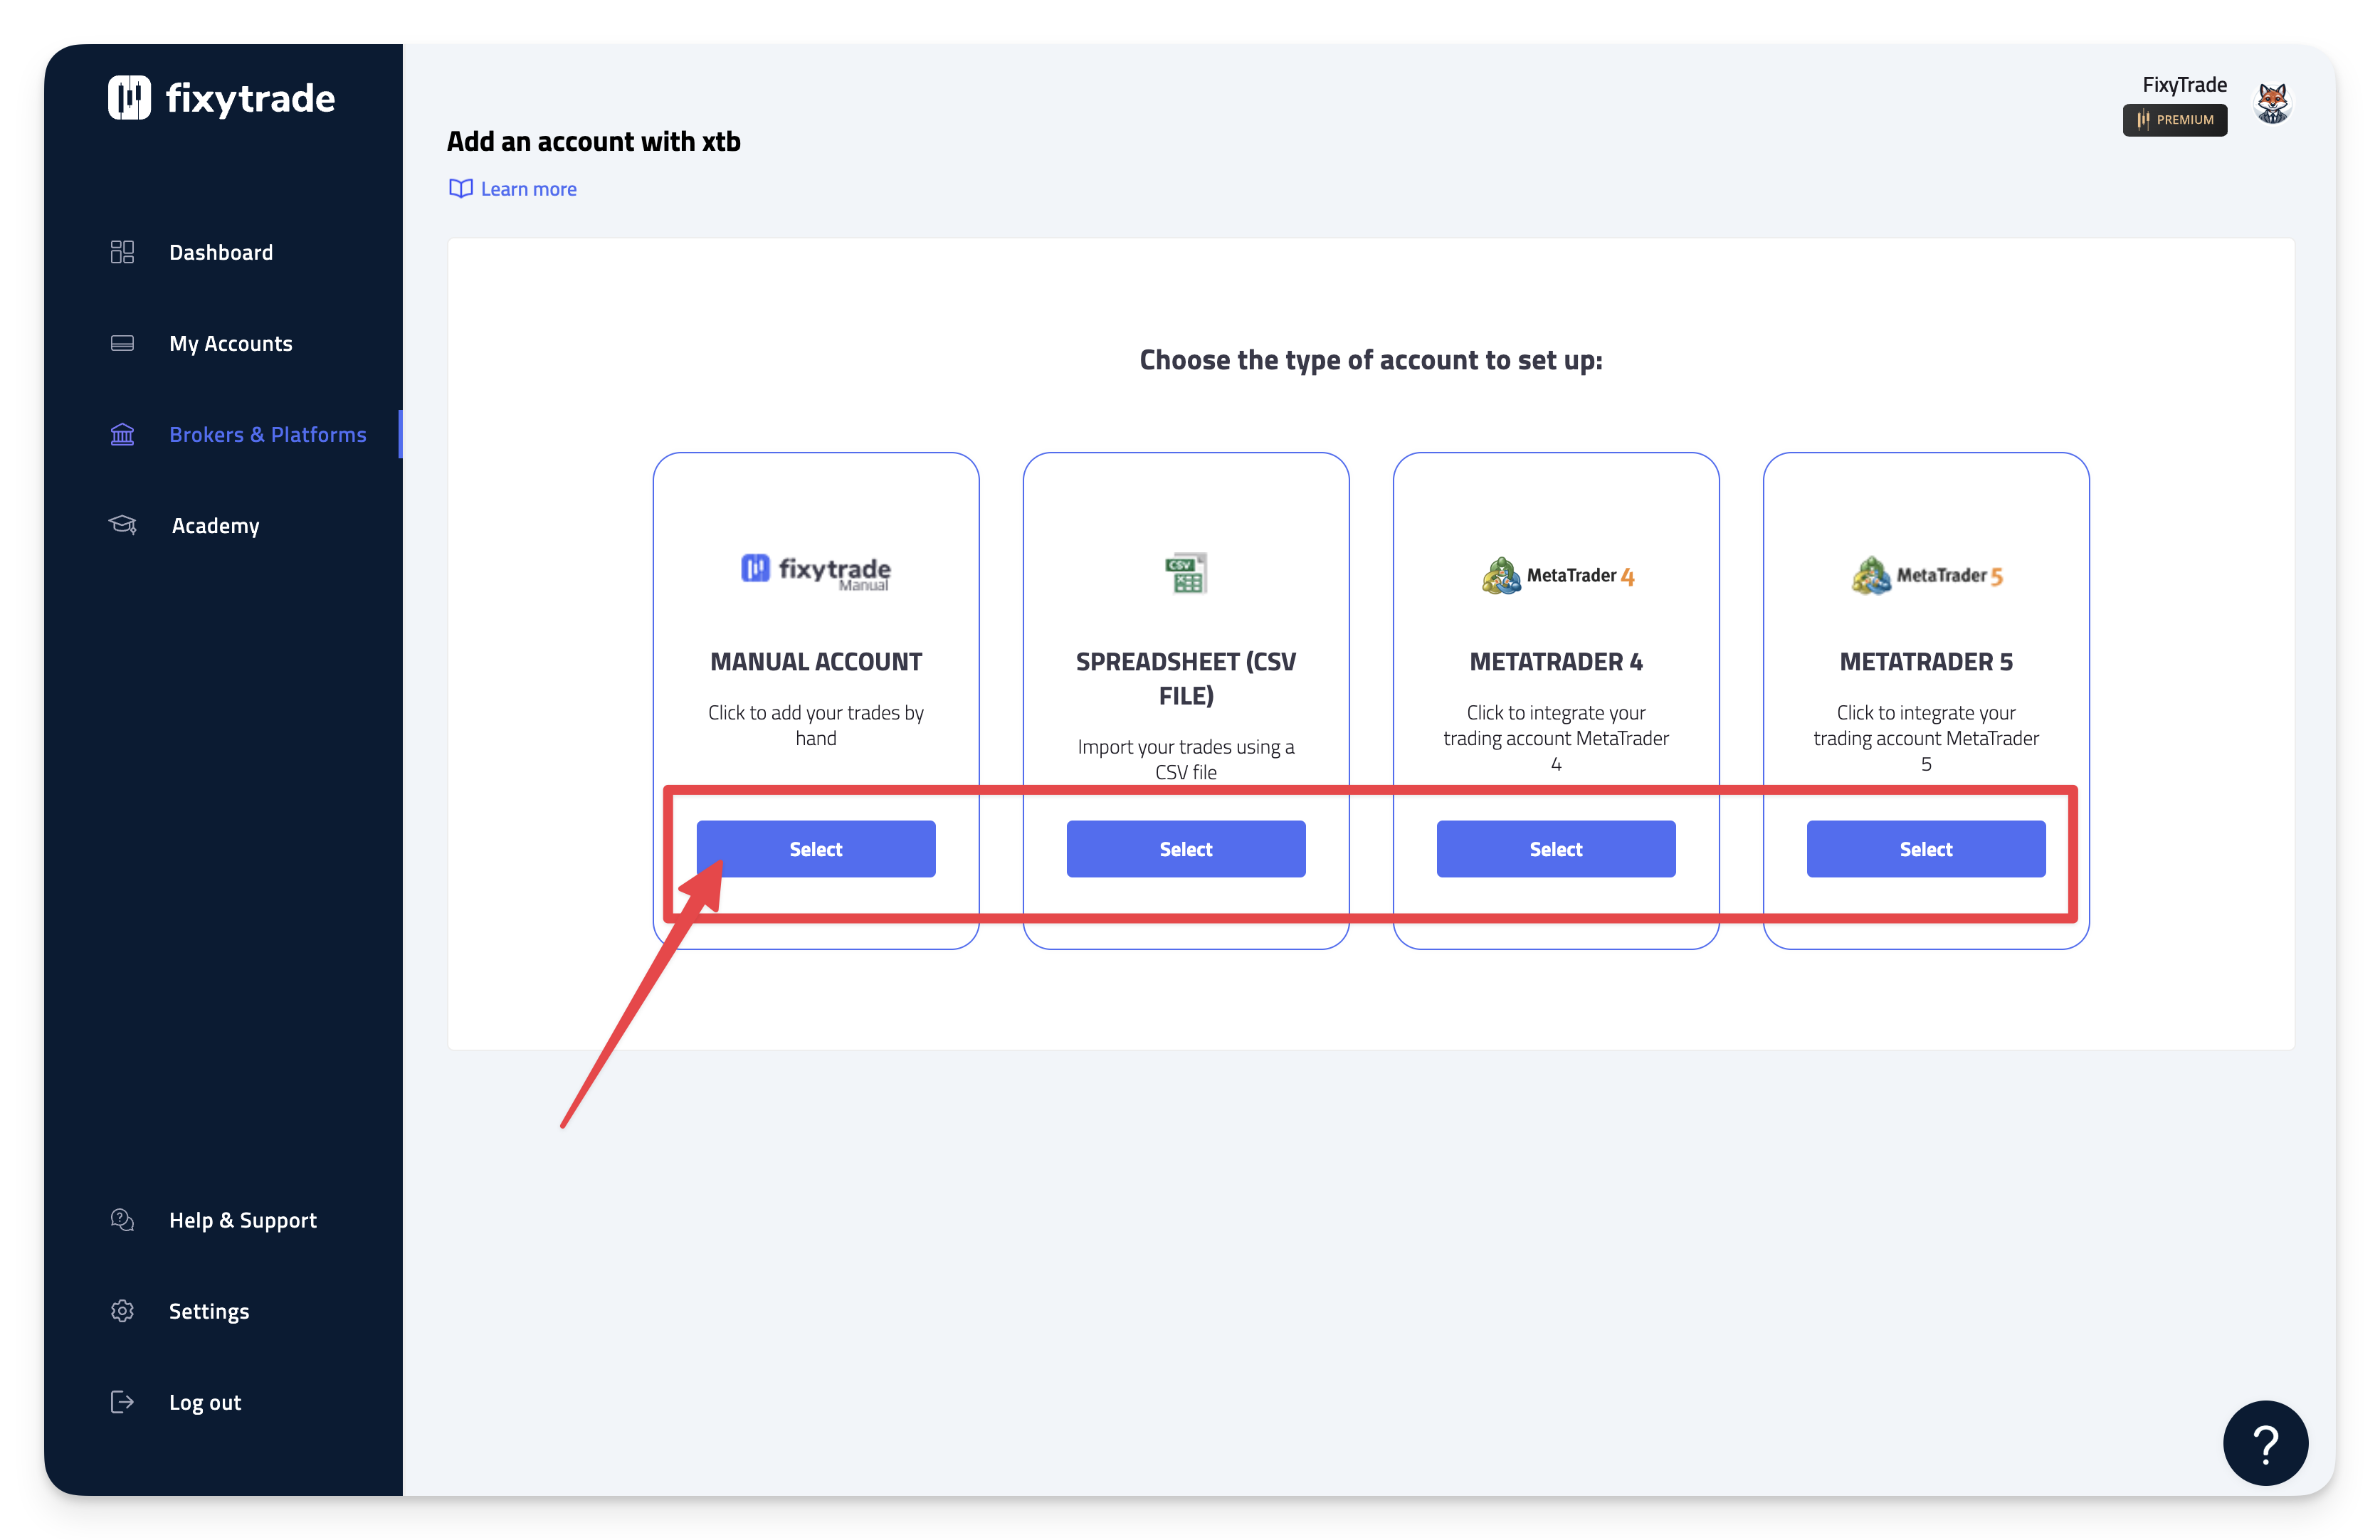Click the Academy graduation cap icon
2380x1540 pixels.
pos(122,525)
